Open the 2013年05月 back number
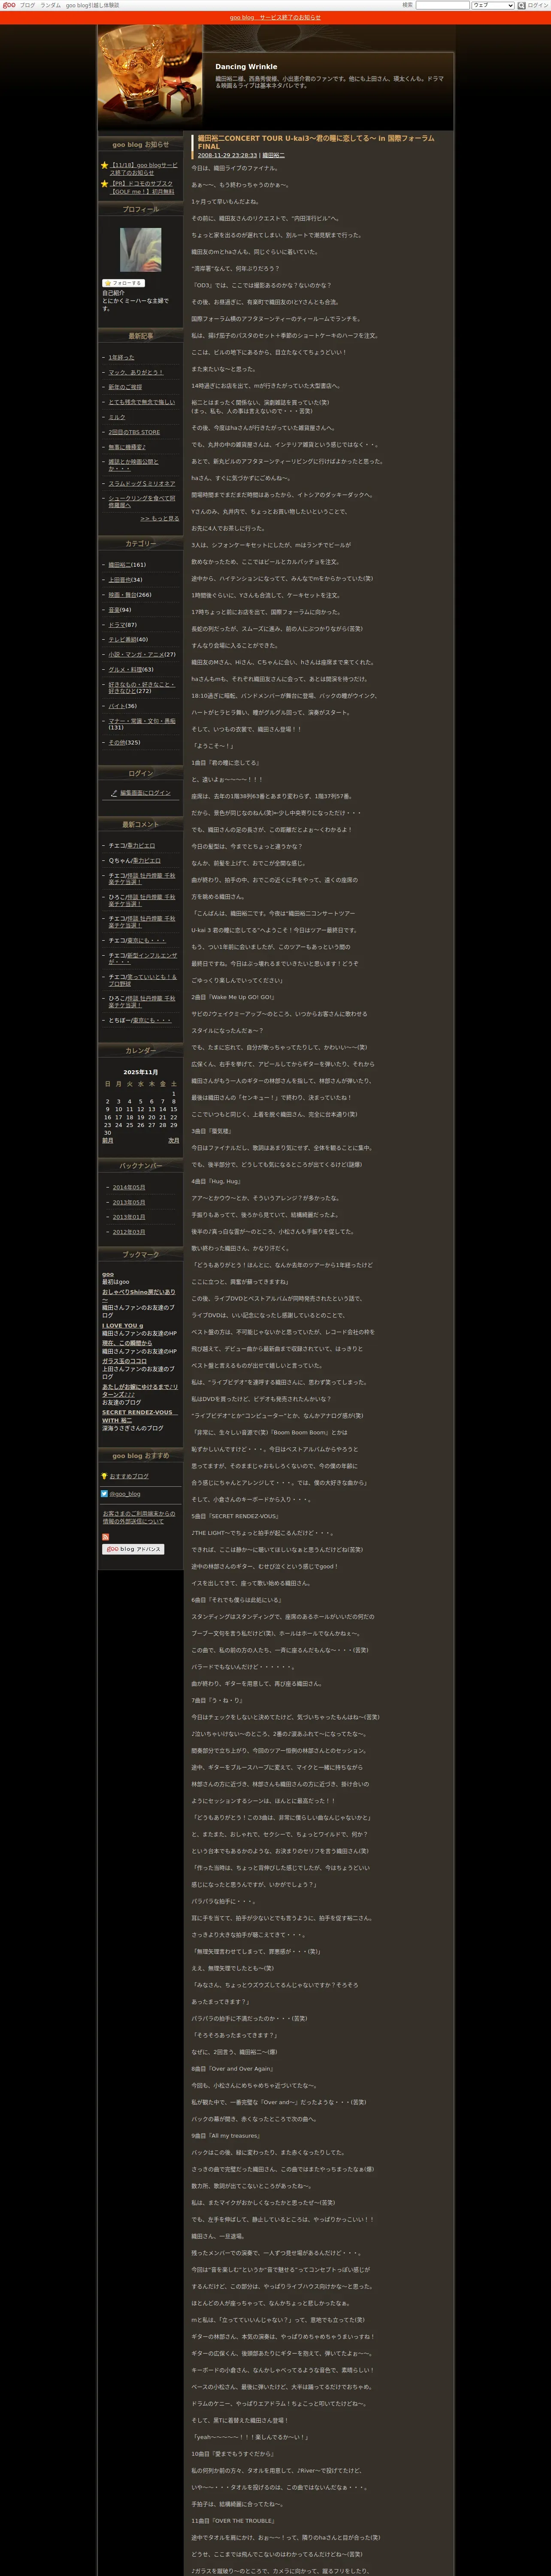551x2576 pixels. [129, 1202]
